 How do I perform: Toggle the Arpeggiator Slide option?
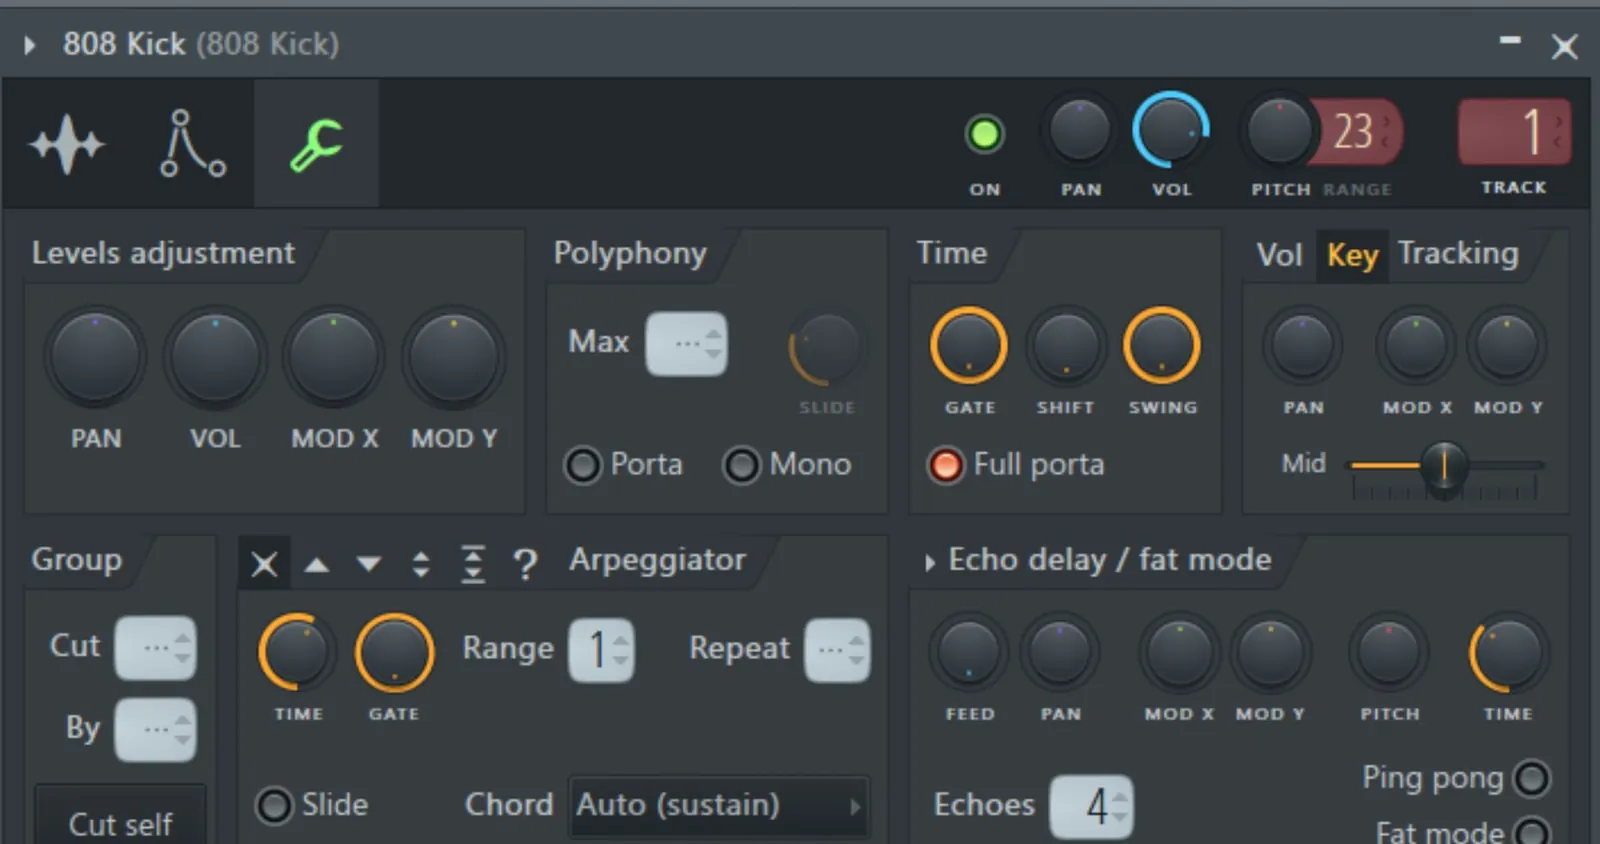pos(274,806)
